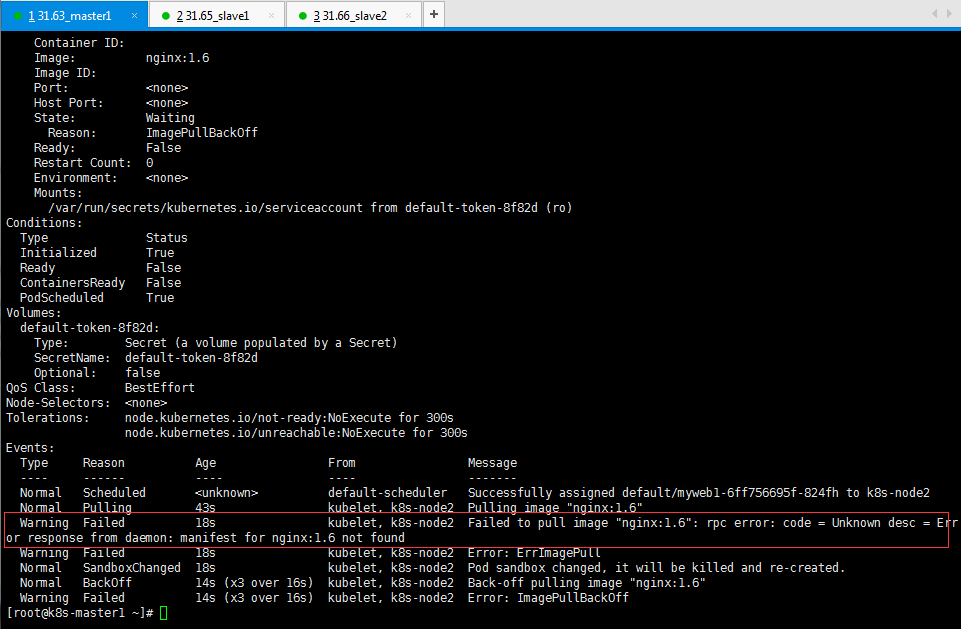Click the 'Volumes:' section header
961x629 pixels.
click(34, 313)
